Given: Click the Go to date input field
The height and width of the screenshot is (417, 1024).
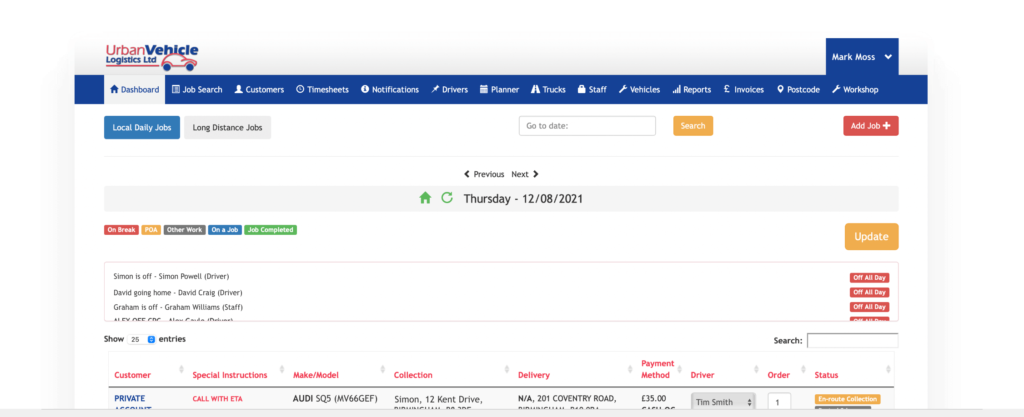Looking at the screenshot, I should click(587, 125).
